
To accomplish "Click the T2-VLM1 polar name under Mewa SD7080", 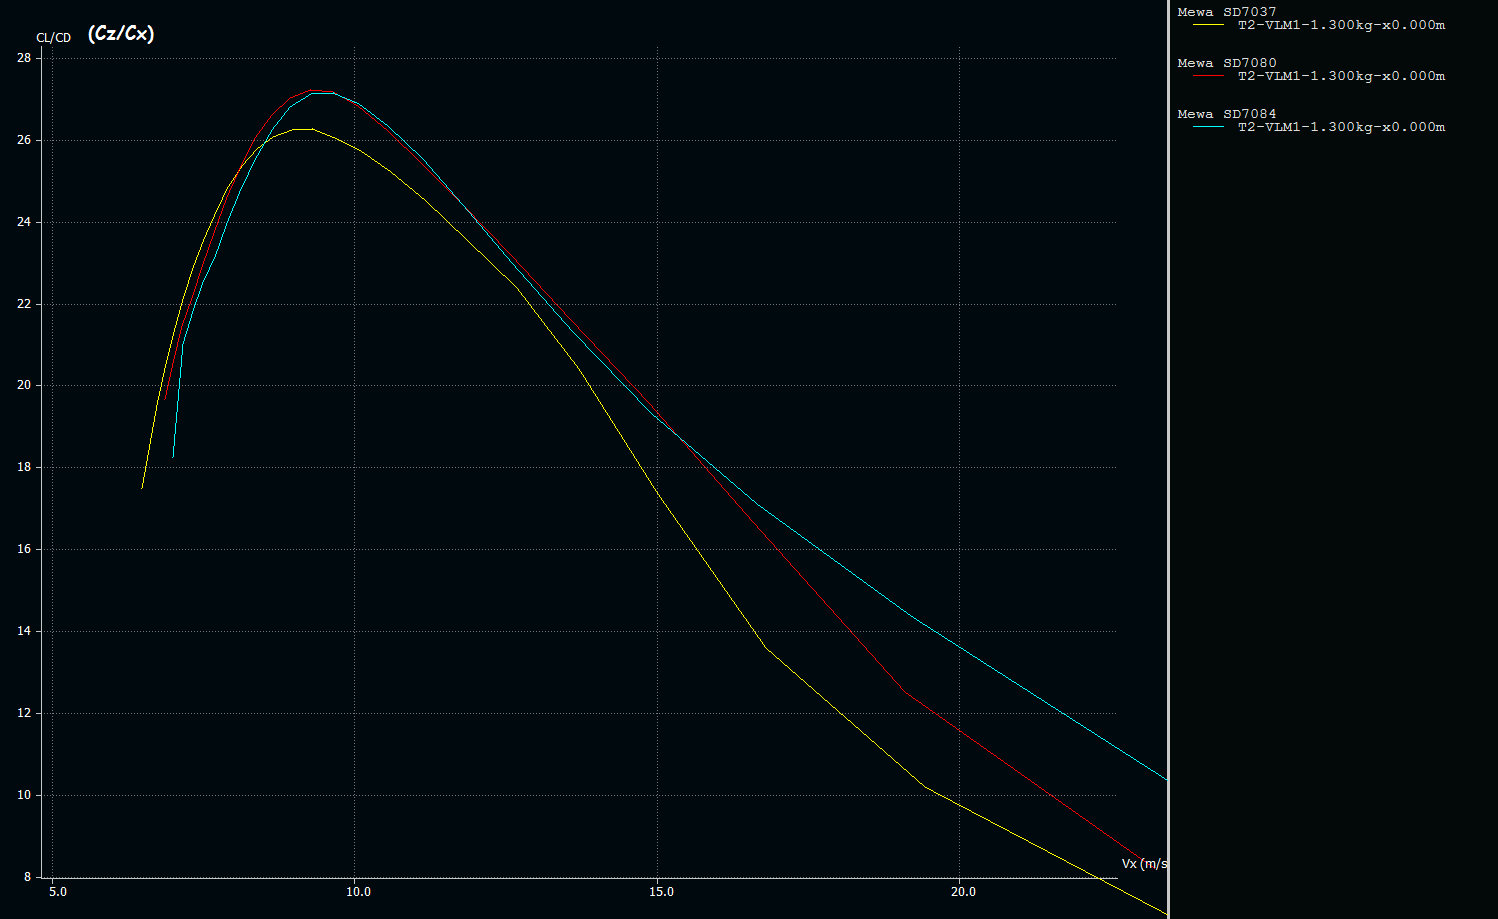I will (x=1341, y=76).
